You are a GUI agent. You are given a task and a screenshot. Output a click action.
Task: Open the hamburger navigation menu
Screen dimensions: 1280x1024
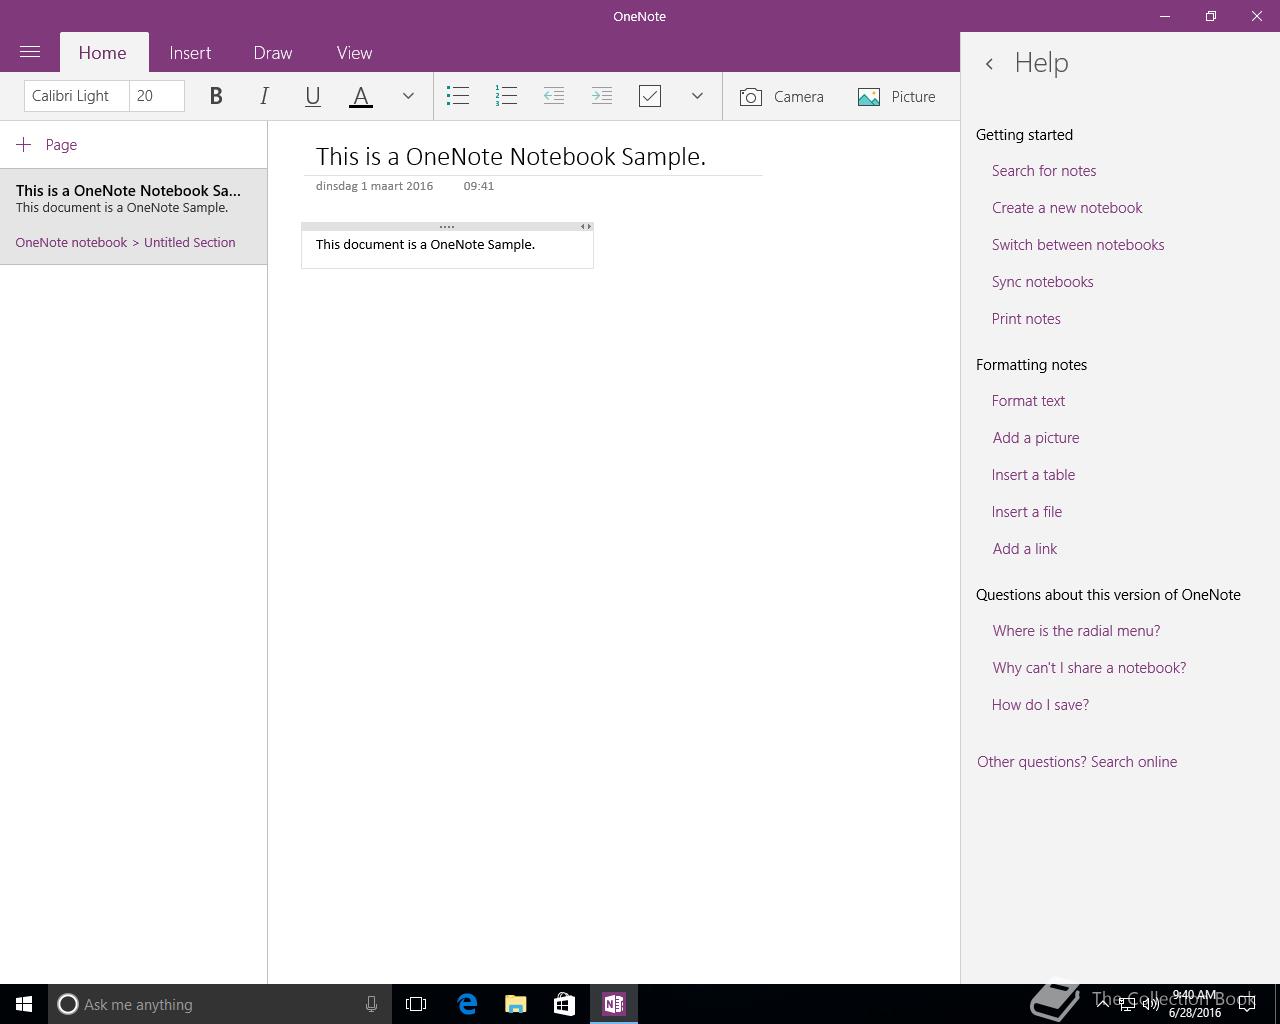pos(30,52)
